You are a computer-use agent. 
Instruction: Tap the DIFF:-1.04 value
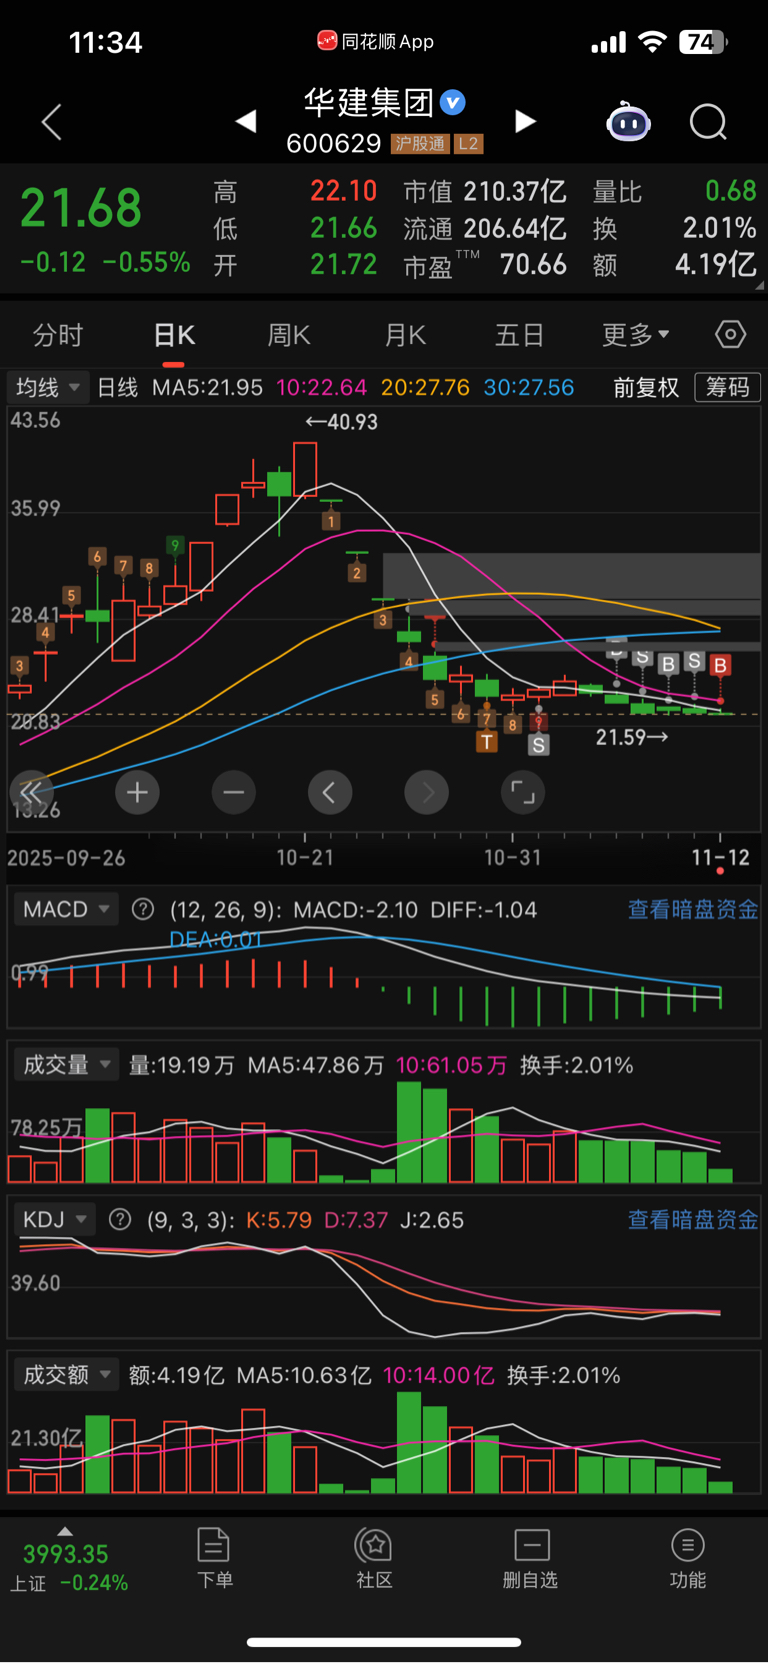click(x=483, y=909)
